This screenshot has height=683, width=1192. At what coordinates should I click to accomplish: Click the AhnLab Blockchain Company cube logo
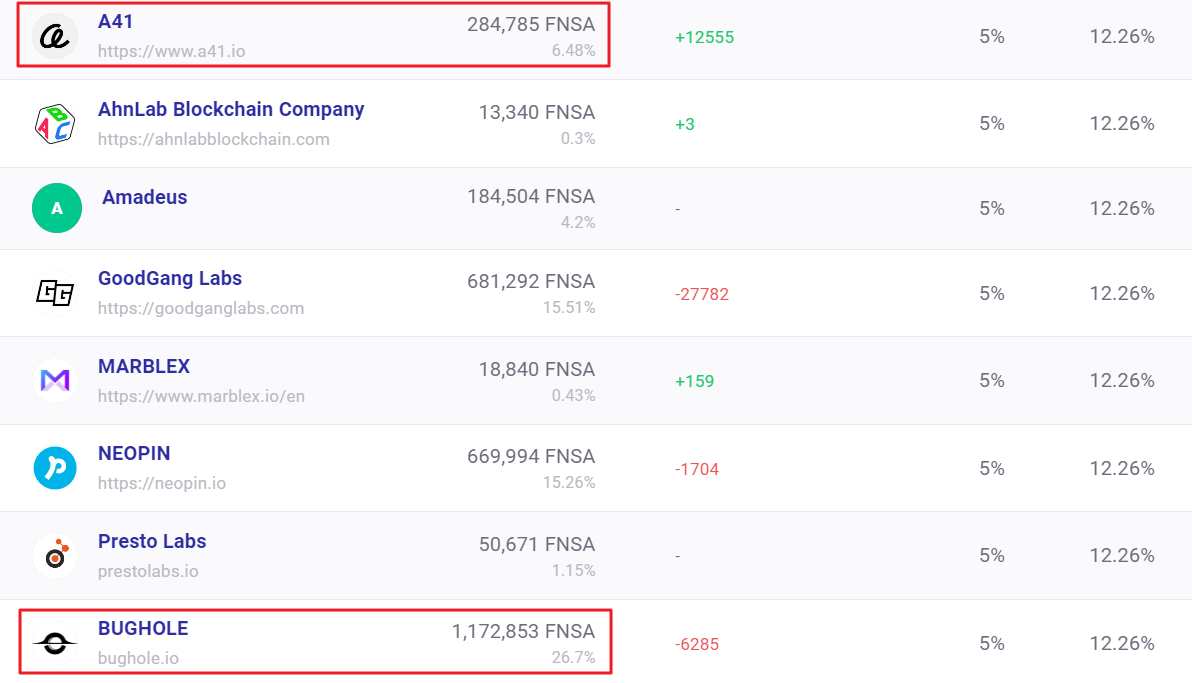(55, 123)
